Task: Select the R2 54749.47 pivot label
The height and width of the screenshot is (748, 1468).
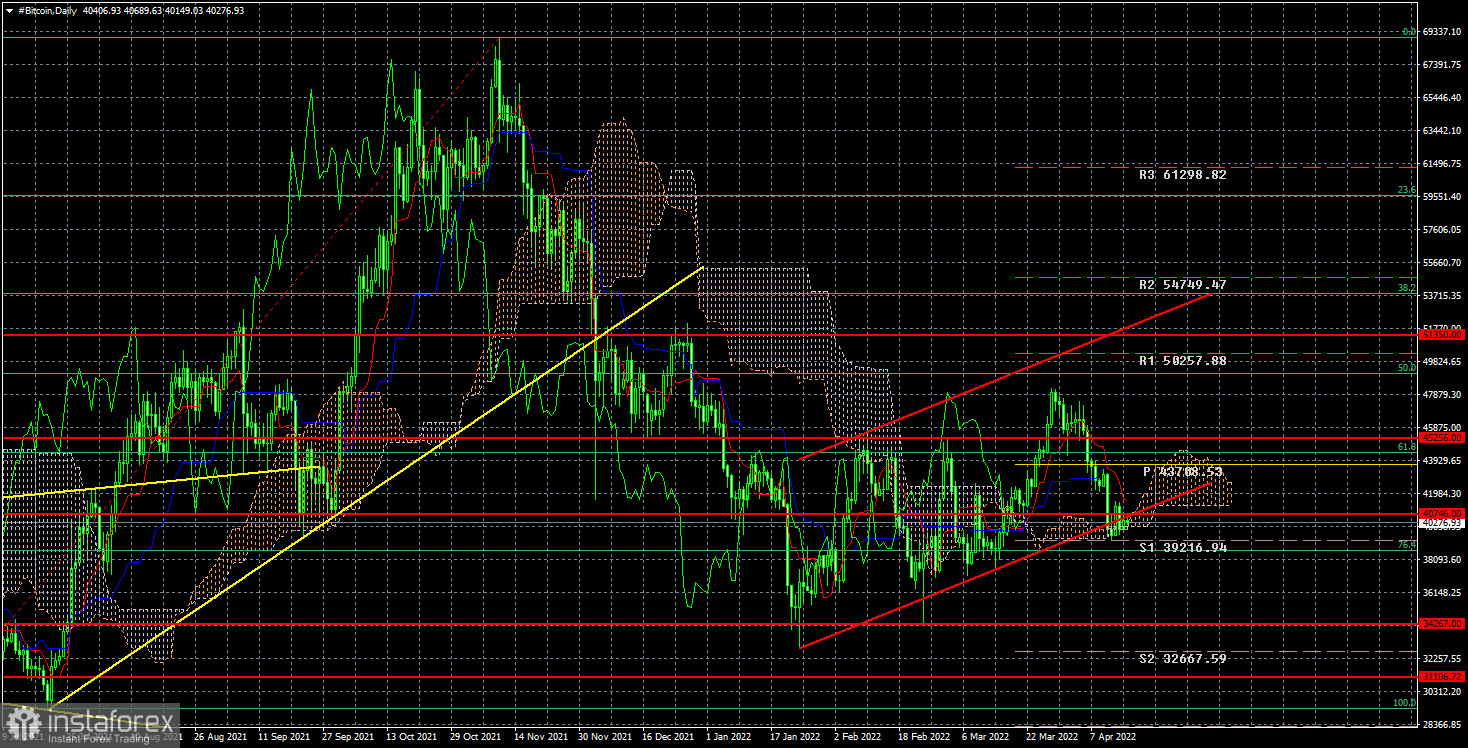Action: (x=1182, y=285)
